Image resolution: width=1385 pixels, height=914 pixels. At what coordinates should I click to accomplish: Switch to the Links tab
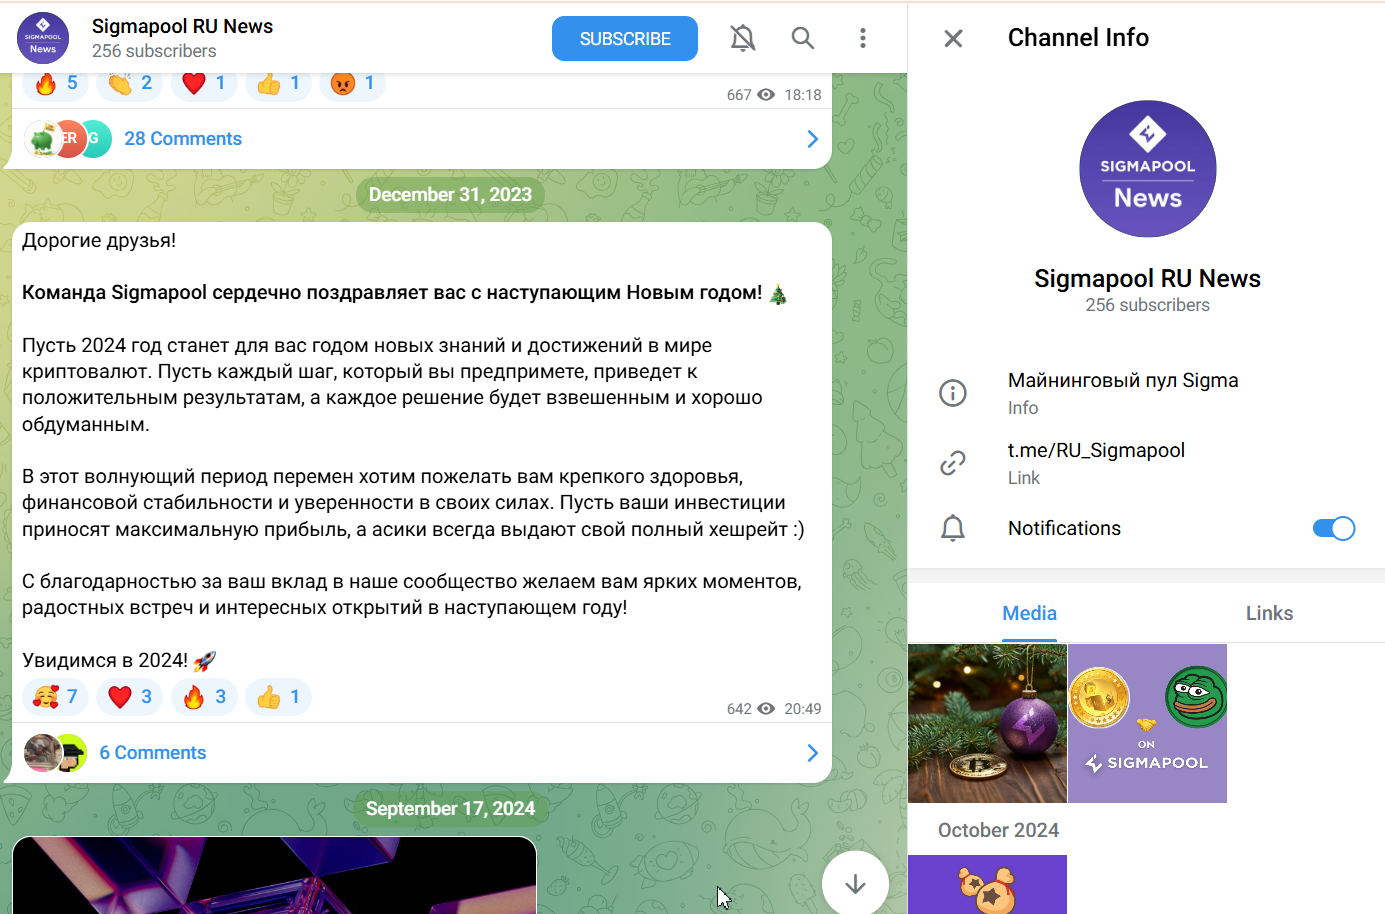click(x=1269, y=613)
